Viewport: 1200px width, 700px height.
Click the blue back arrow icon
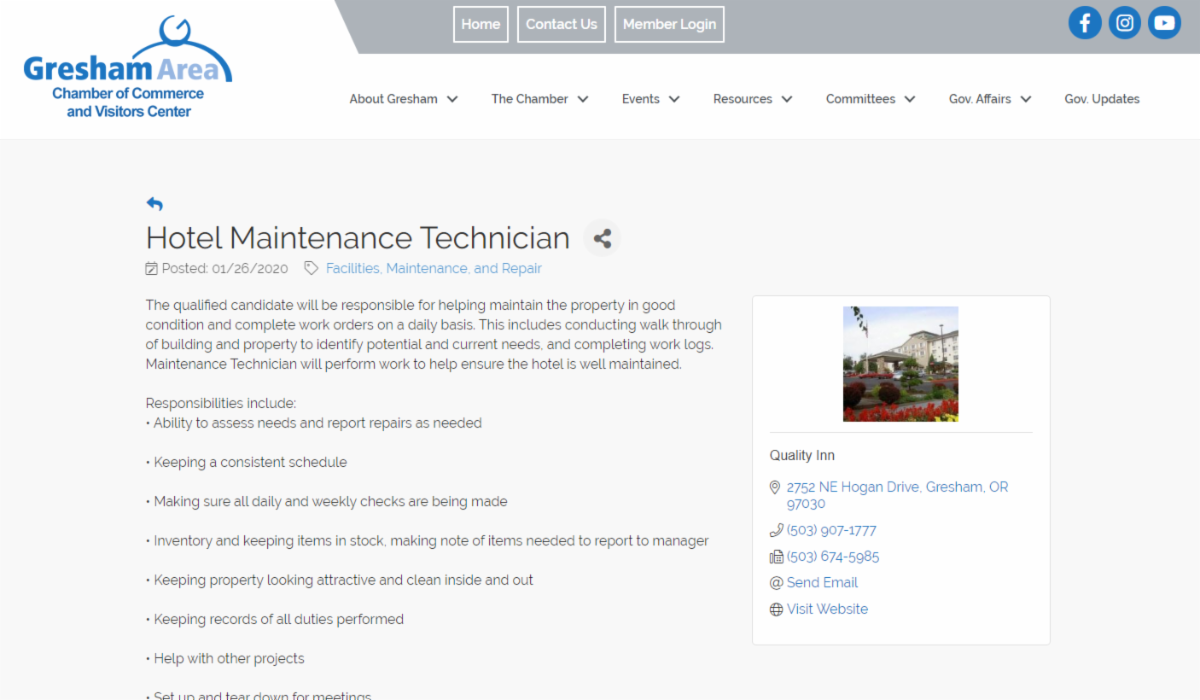[x=155, y=204]
